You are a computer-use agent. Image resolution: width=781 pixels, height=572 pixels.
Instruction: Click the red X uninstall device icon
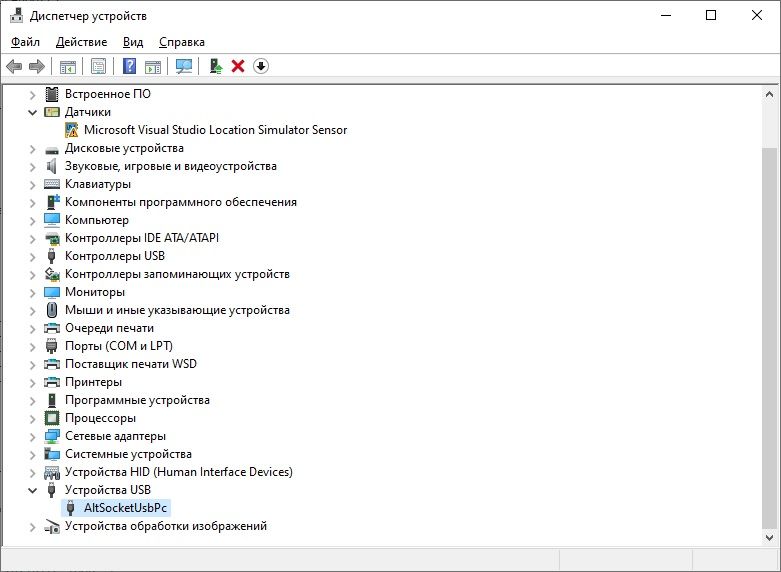pyautogui.click(x=238, y=66)
